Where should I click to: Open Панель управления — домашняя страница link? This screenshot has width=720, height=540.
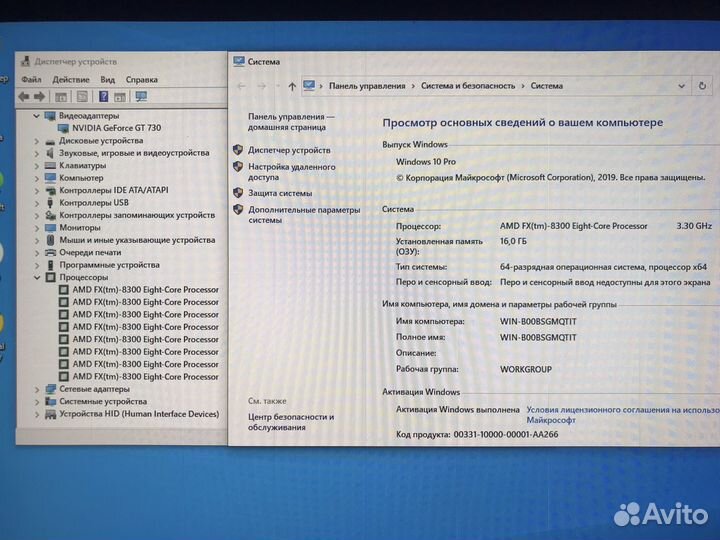[291, 122]
